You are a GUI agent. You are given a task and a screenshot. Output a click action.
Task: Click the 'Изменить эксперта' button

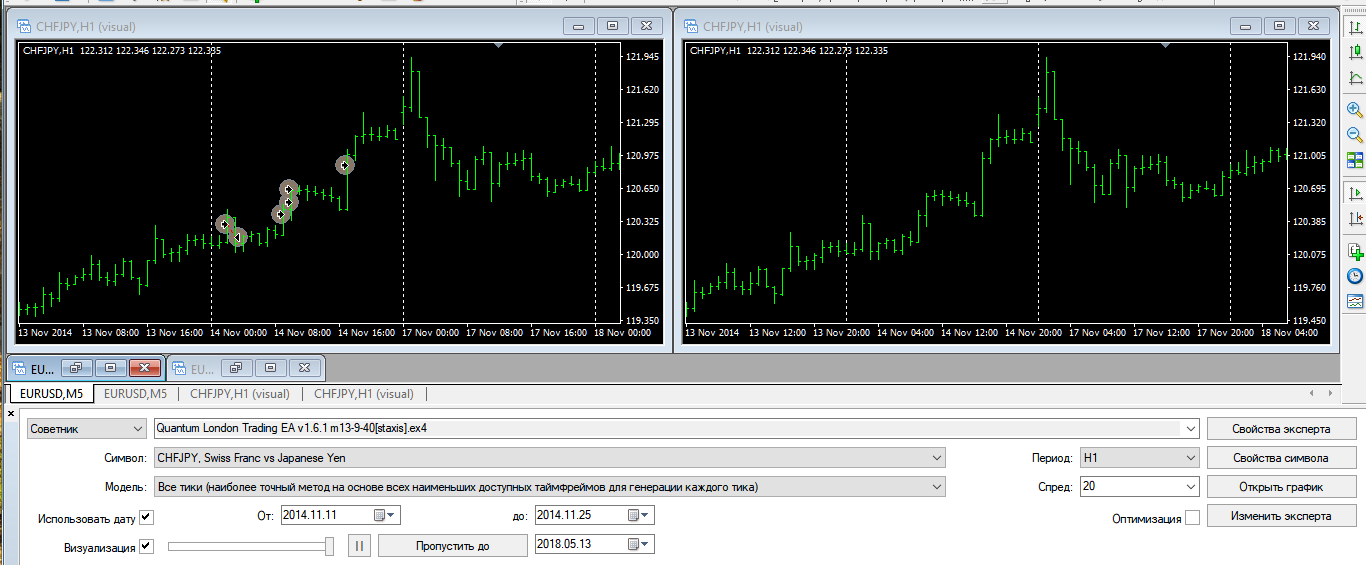1281,516
